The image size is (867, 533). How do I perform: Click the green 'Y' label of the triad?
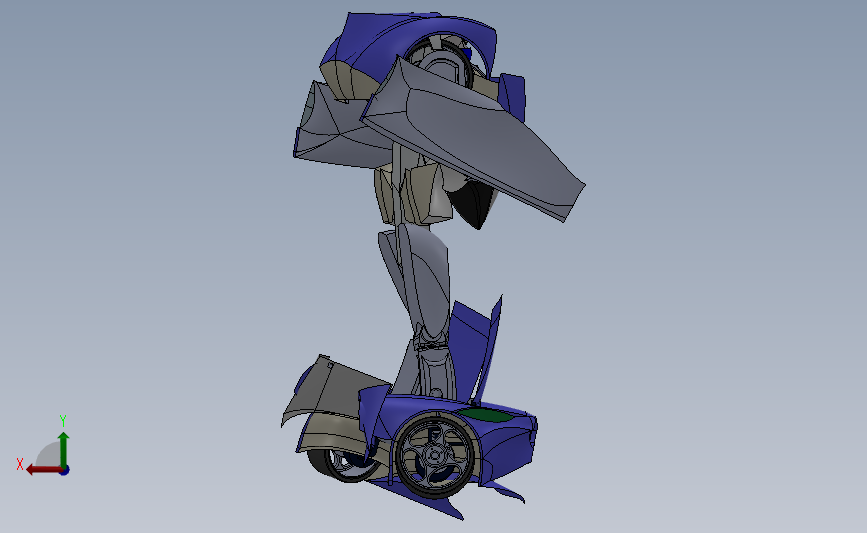63,421
